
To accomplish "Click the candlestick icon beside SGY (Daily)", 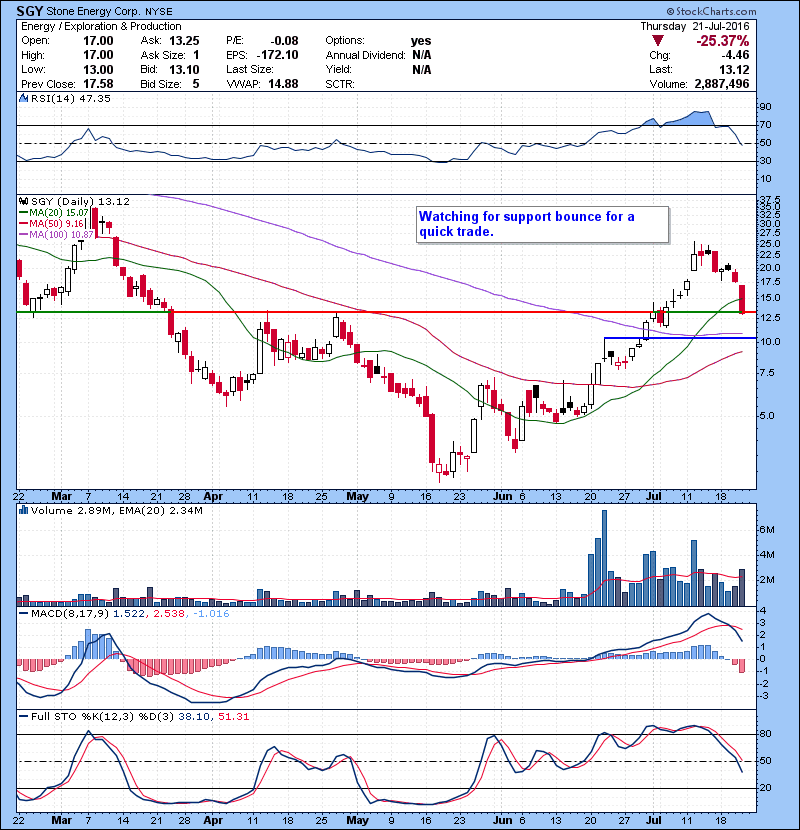I will click(23, 201).
